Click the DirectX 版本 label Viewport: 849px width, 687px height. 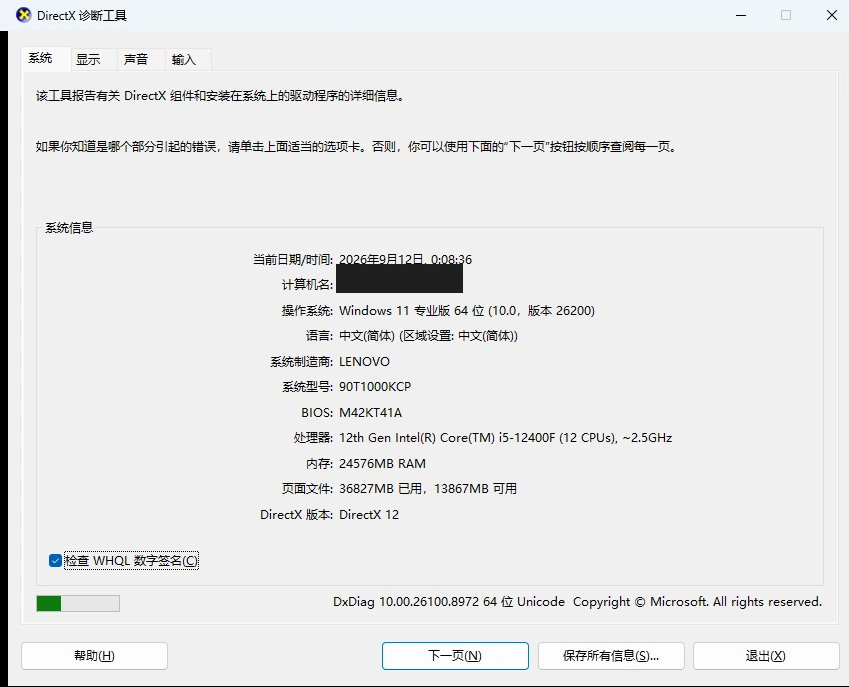click(296, 515)
